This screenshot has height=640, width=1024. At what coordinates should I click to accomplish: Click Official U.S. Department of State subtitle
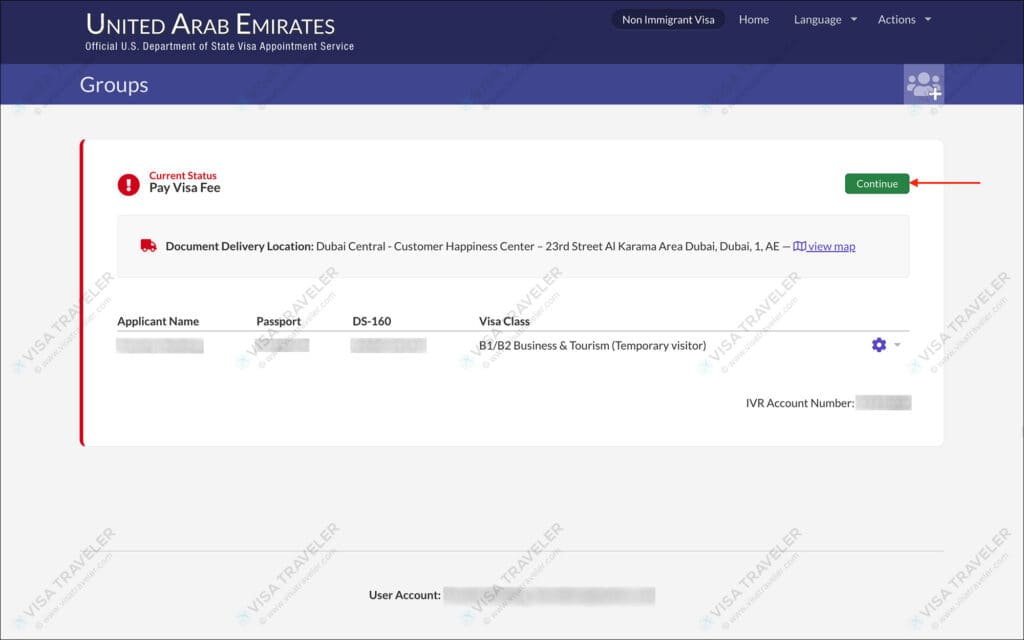219,46
